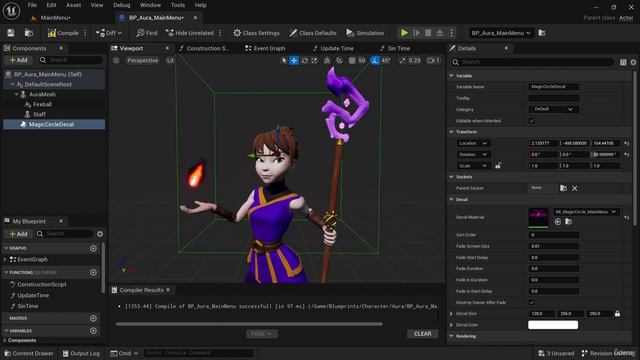Click the Find button
The image size is (640, 360).
(x=147, y=33)
